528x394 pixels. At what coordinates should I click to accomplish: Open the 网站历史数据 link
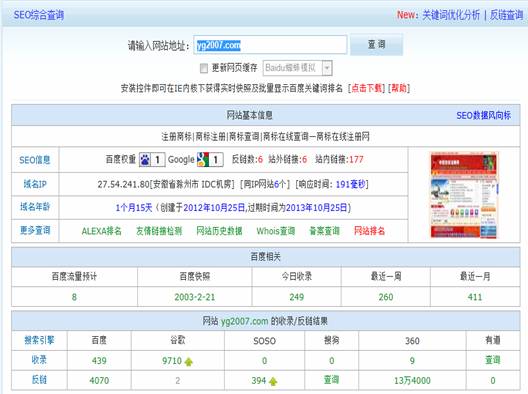click(x=219, y=231)
